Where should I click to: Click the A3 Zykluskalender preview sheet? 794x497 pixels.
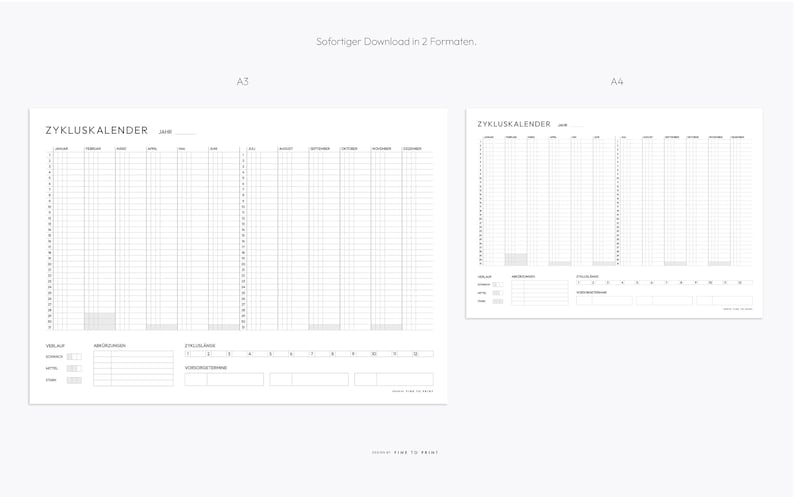click(x=238, y=256)
